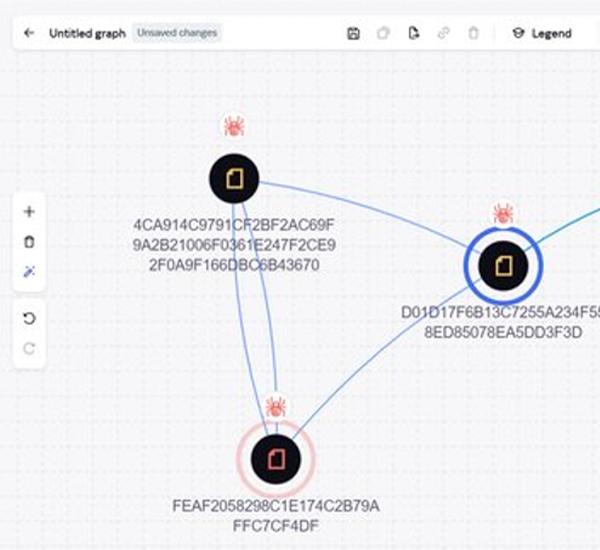This screenshot has height=550, width=600.
Task: Click hash label 4CA914C9791CF2BF2AC69F
Action: (x=234, y=245)
